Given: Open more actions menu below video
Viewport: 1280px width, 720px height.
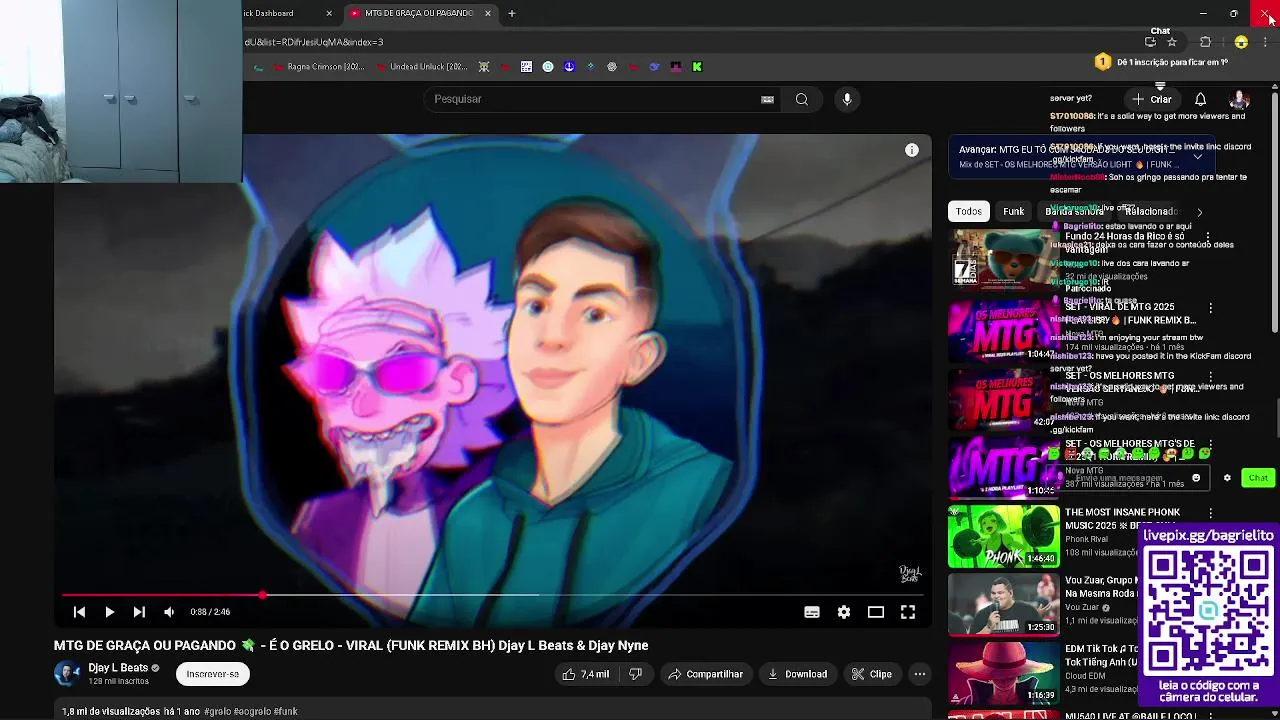Looking at the screenshot, I should (919, 674).
